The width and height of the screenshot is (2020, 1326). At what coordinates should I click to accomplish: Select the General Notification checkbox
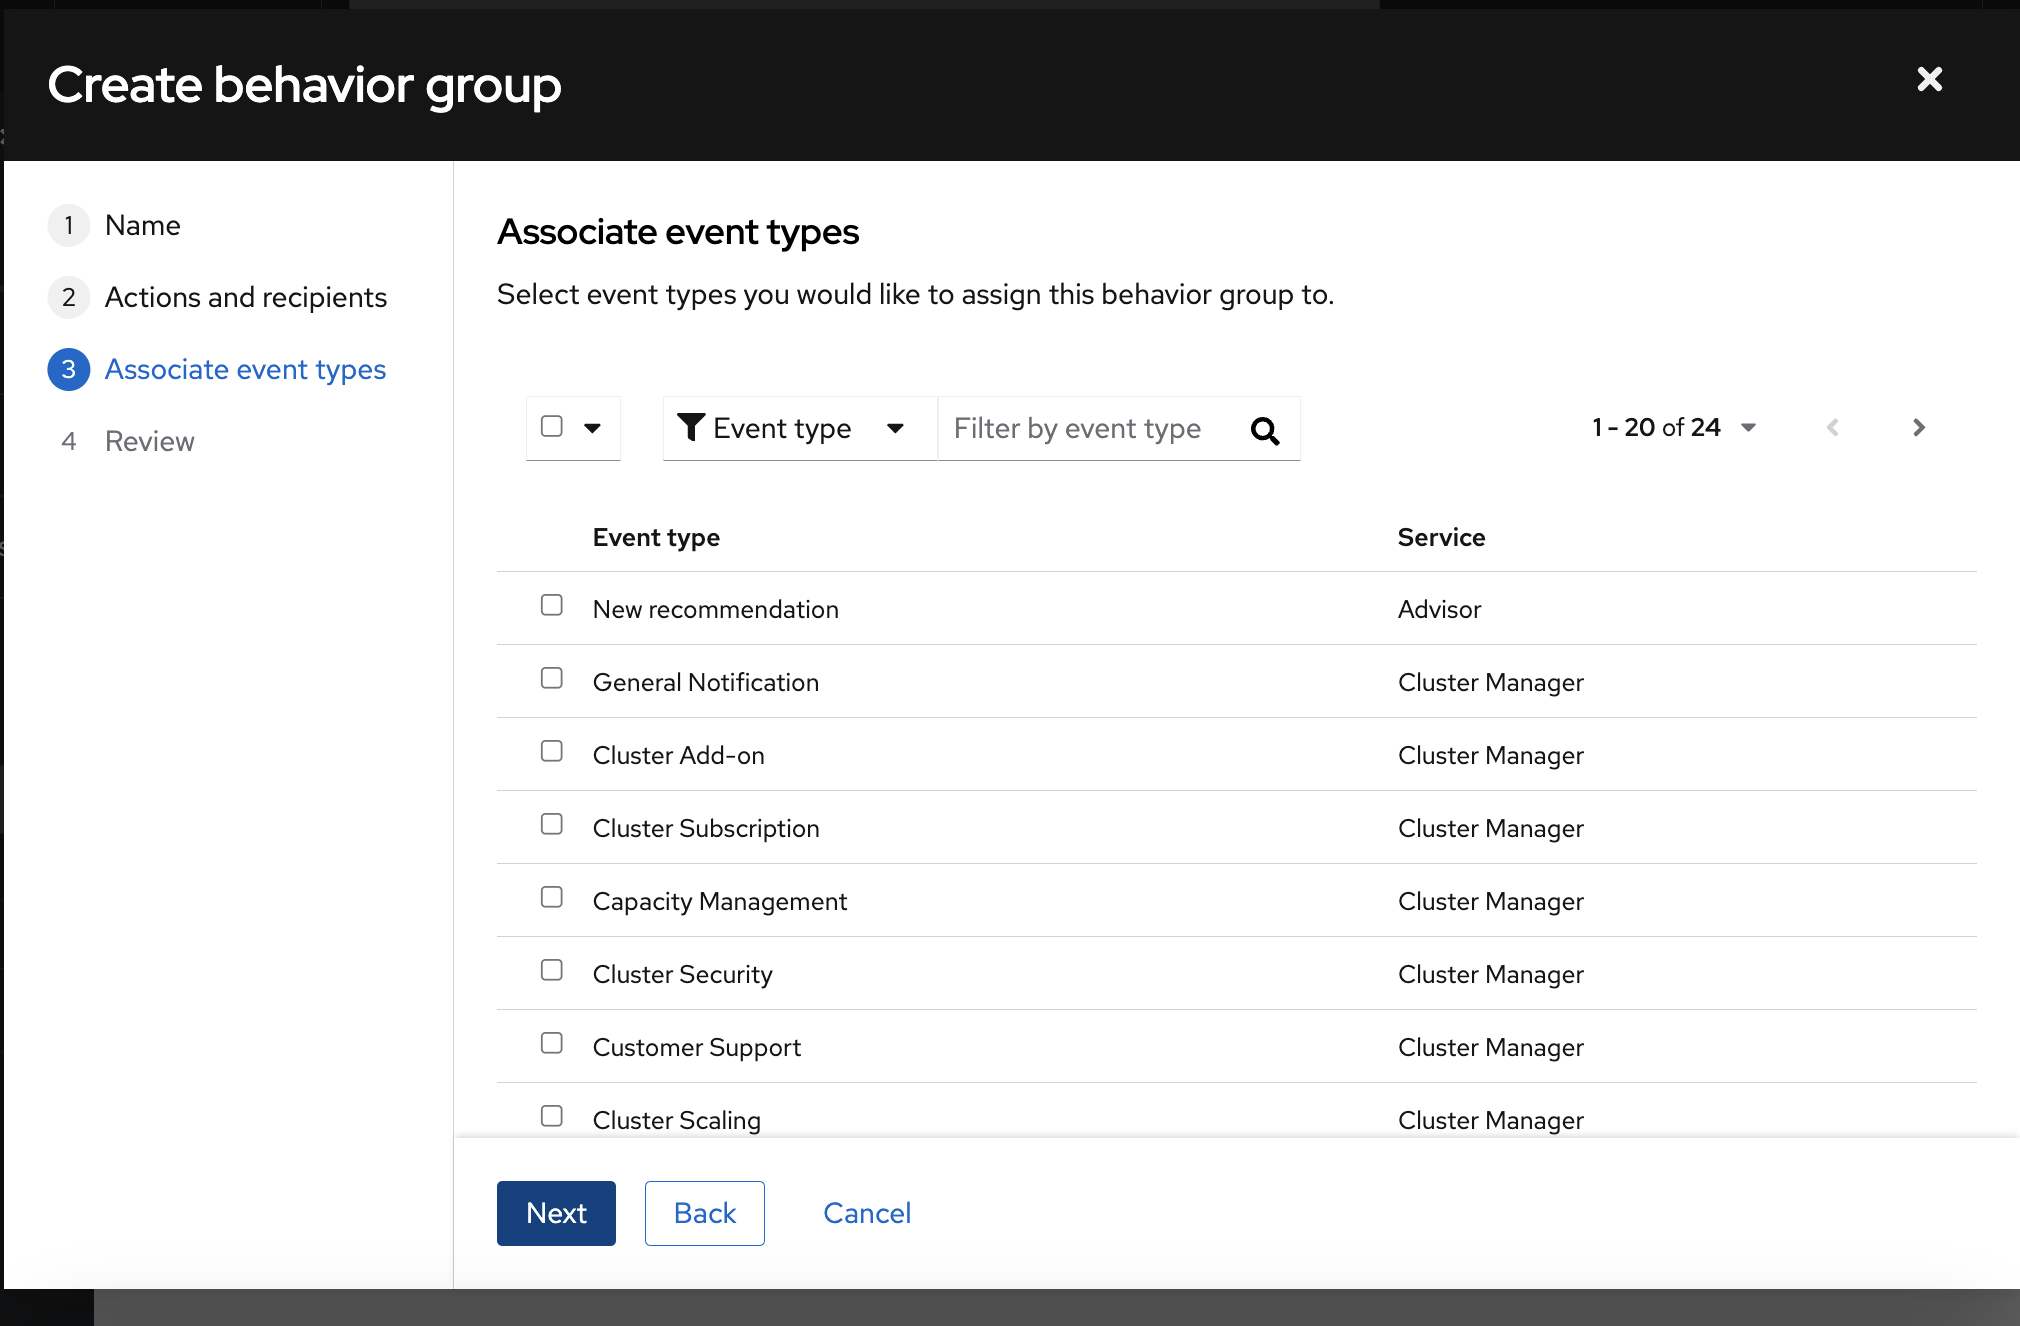pyautogui.click(x=552, y=678)
